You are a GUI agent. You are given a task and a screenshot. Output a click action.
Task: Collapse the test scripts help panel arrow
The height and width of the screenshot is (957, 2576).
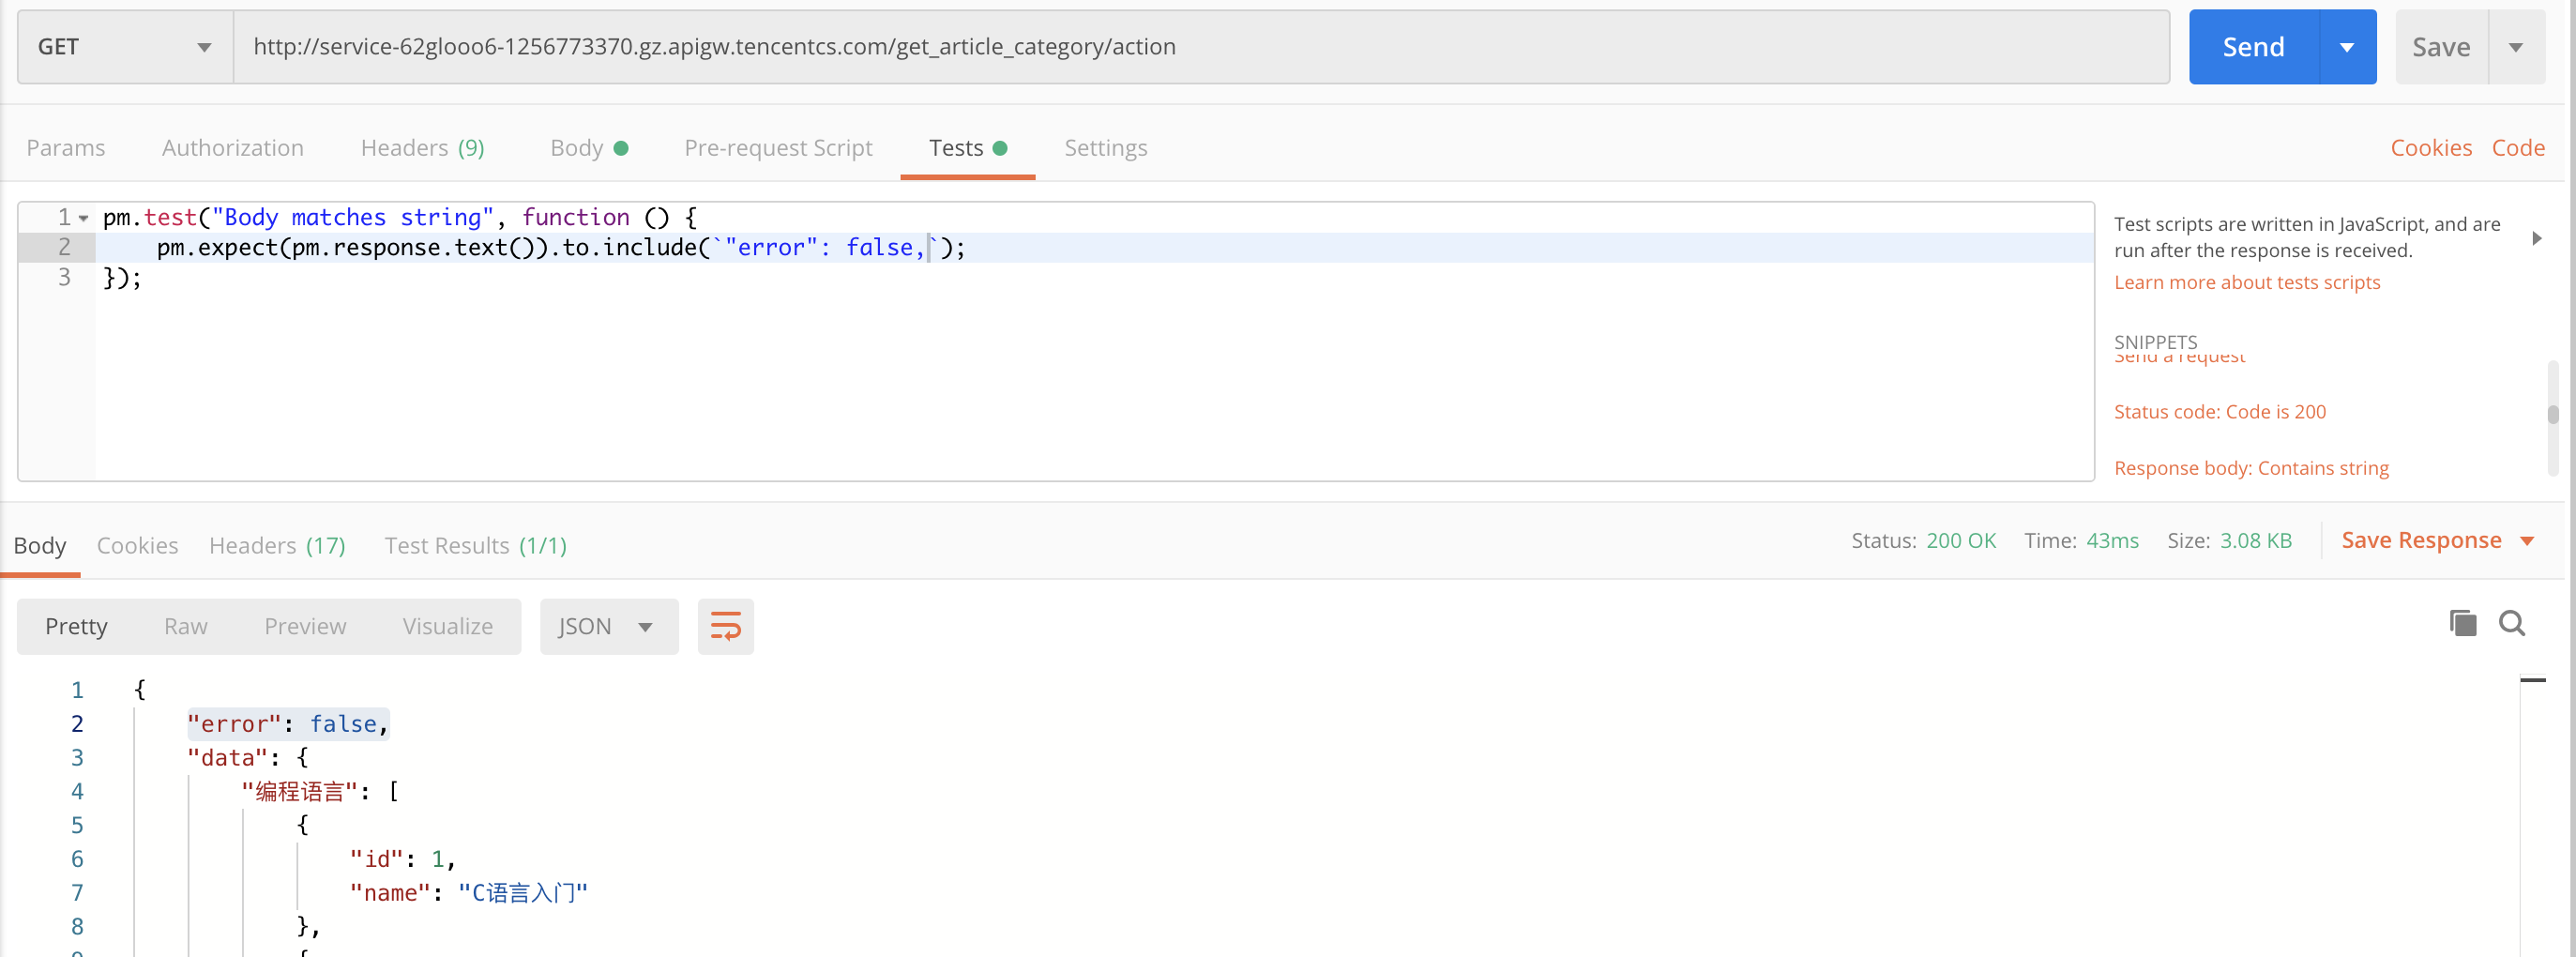tap(2537, 238)
